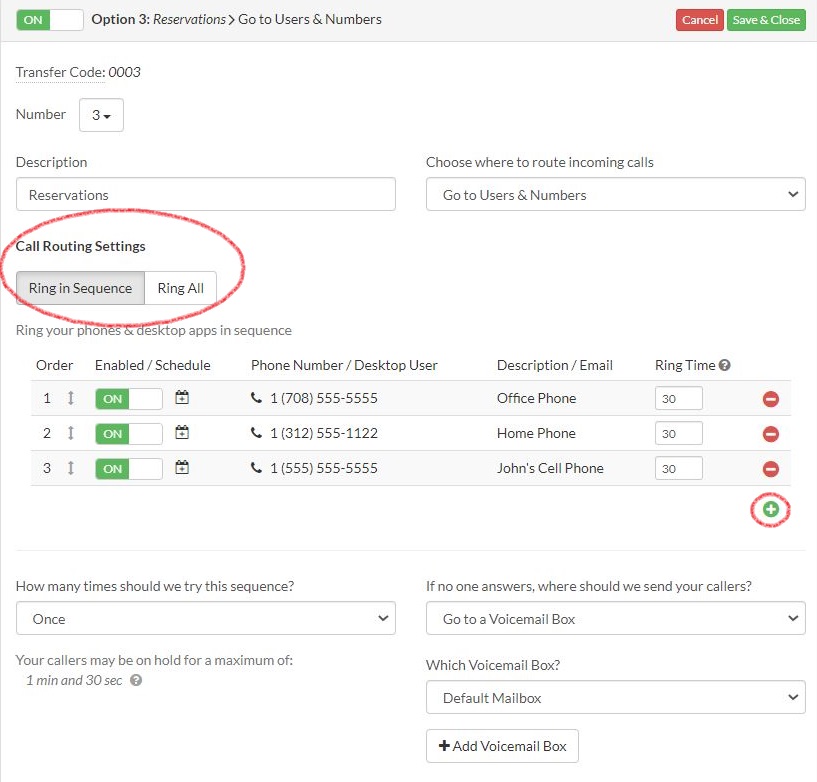Click the reorder arrow for row 2
This screenshot has height=782, width=817.
click(x=71, y=433)
